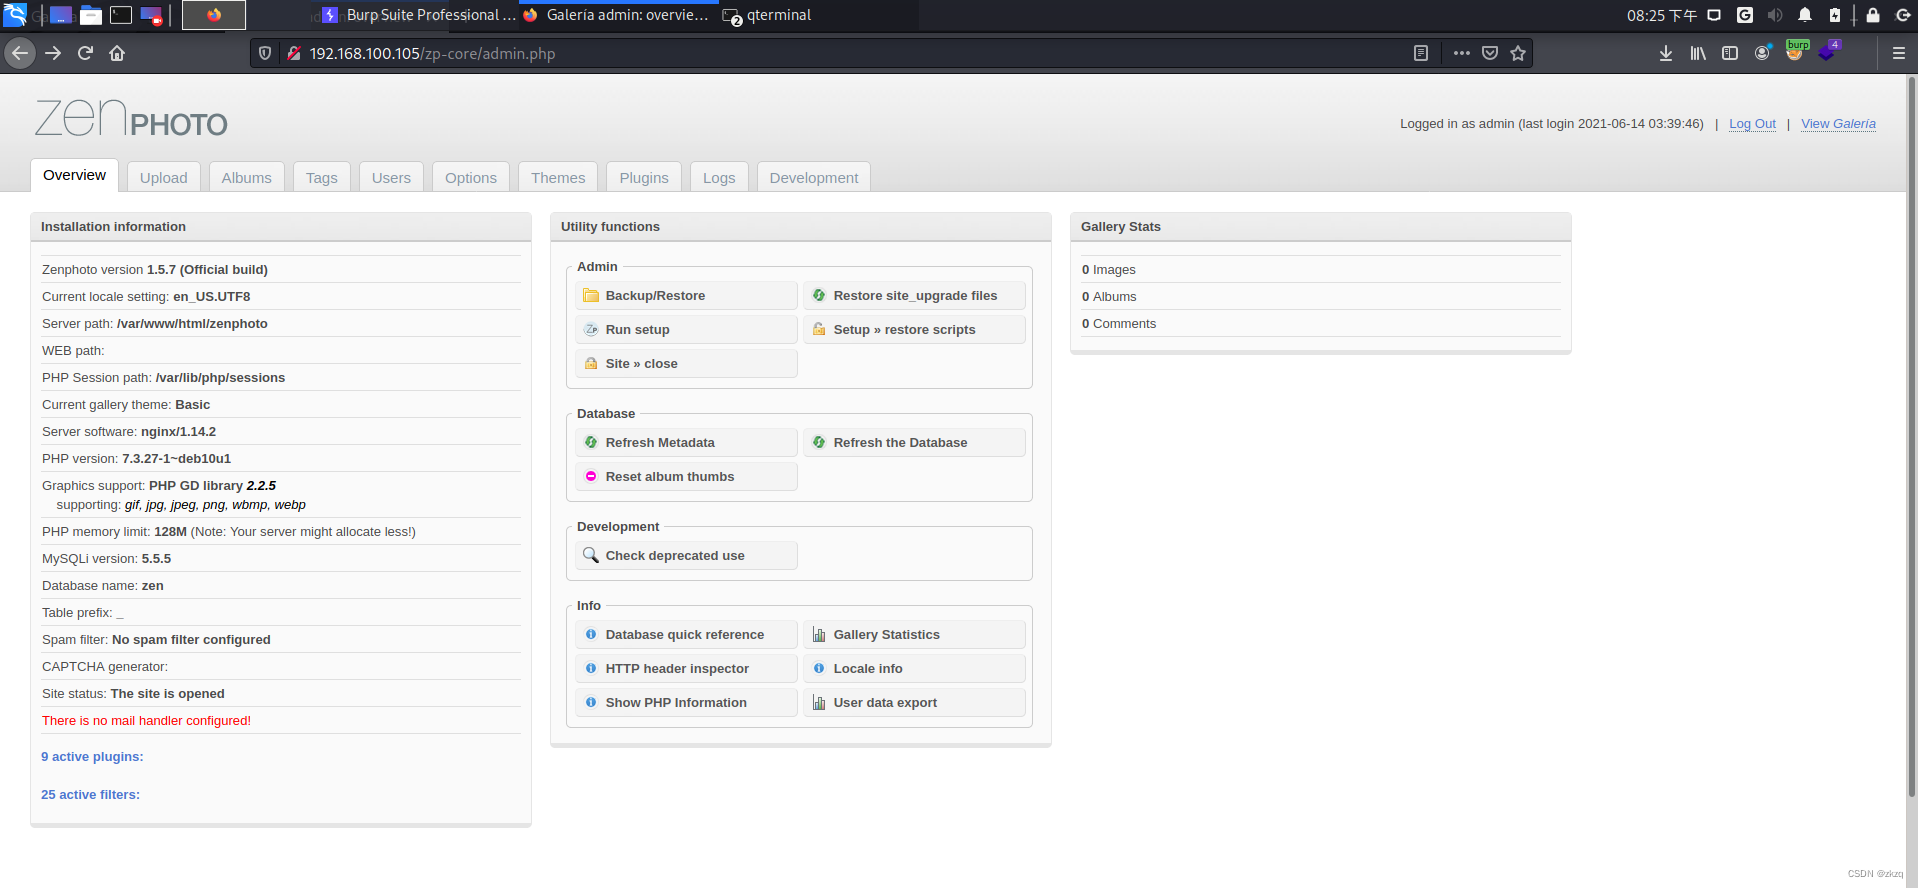Click the User data export button
Viewport: 1918px width, 888px height.
coord(914,702)
